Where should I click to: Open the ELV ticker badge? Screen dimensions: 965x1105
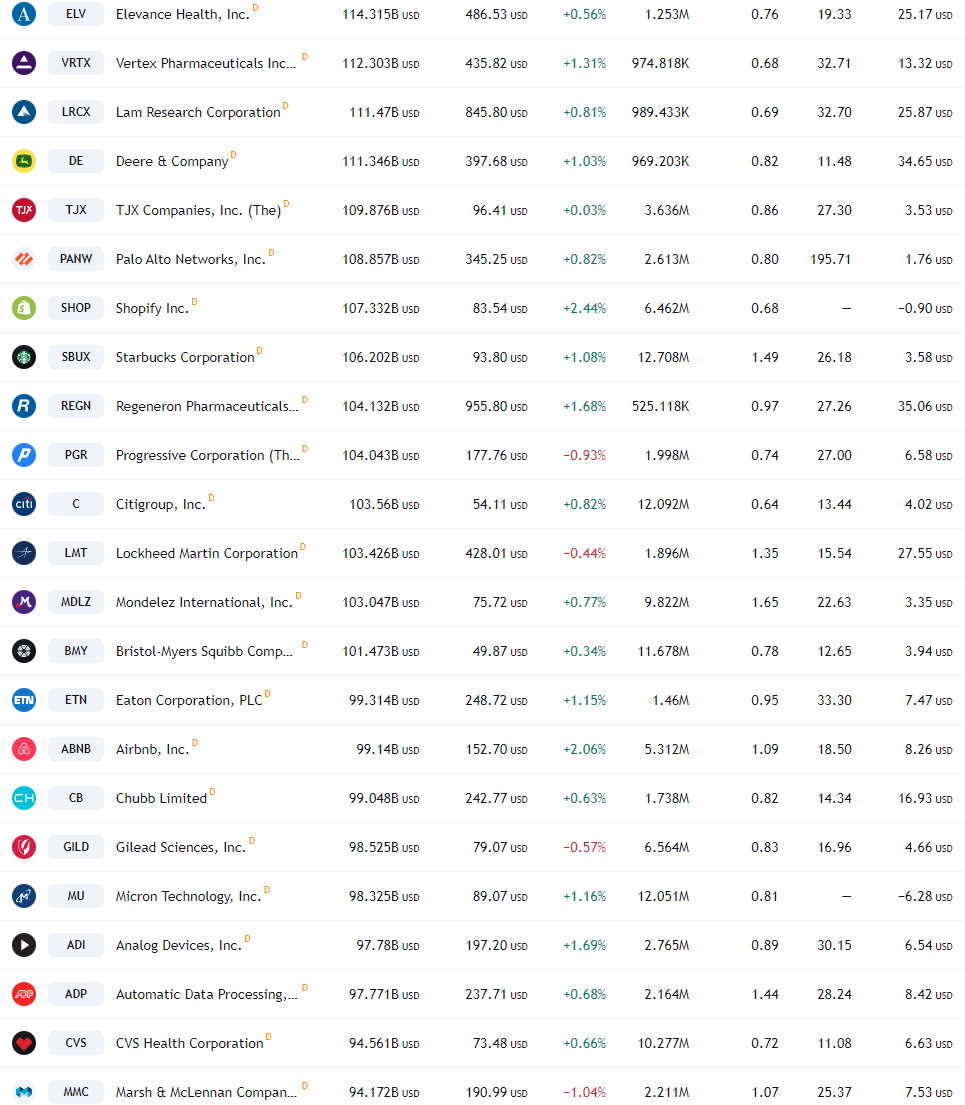75,14
